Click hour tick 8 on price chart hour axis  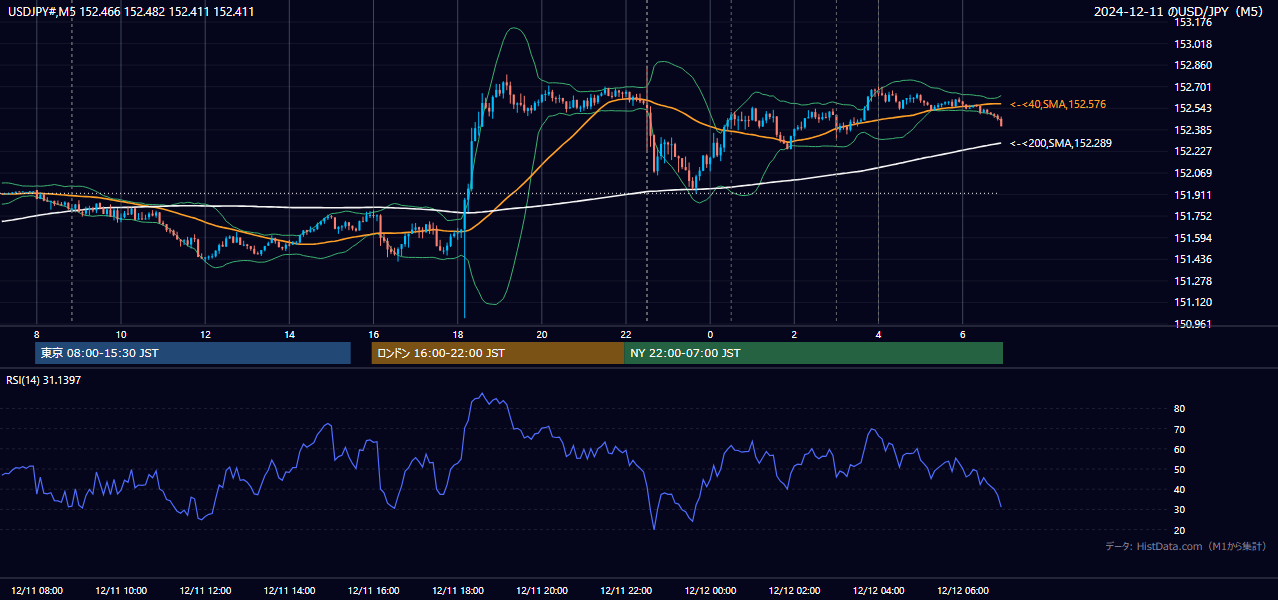pos(37,334)
